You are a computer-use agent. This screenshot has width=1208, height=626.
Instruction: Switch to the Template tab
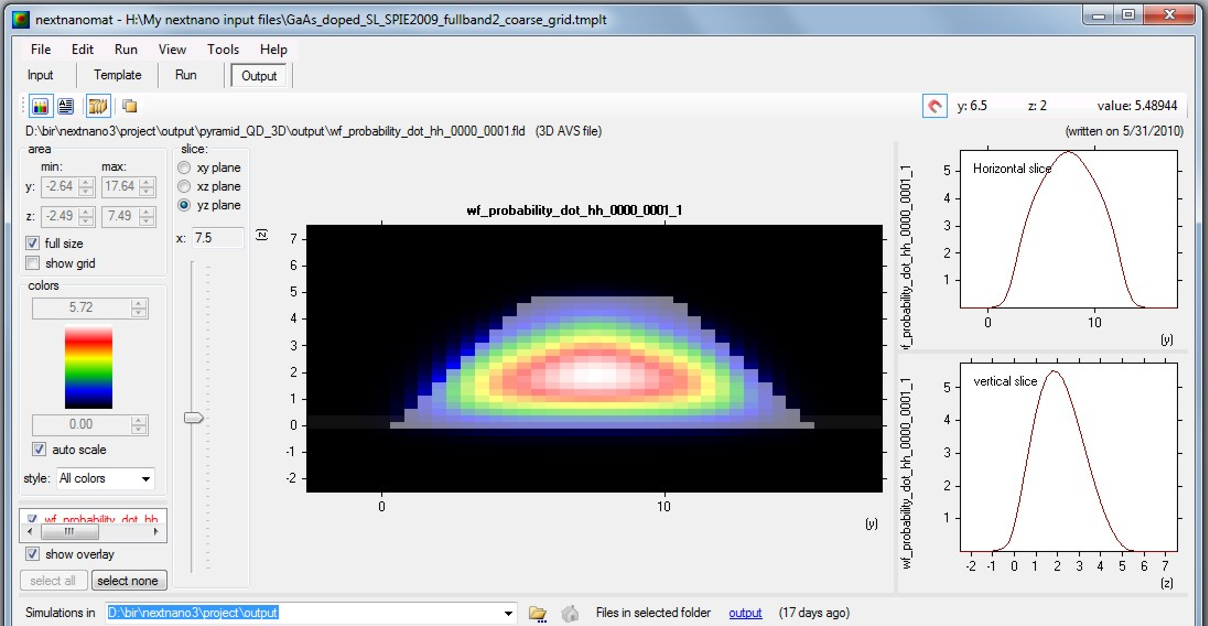(117, 75)
